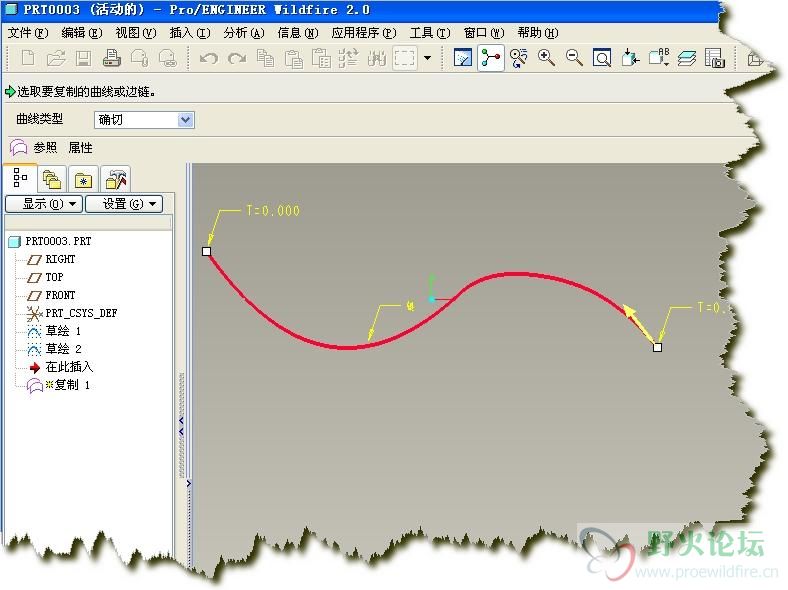This screenshot has height=590, width=788.
Task: Click the Zoom Out magnifier
Action: (x=574, y=58)
